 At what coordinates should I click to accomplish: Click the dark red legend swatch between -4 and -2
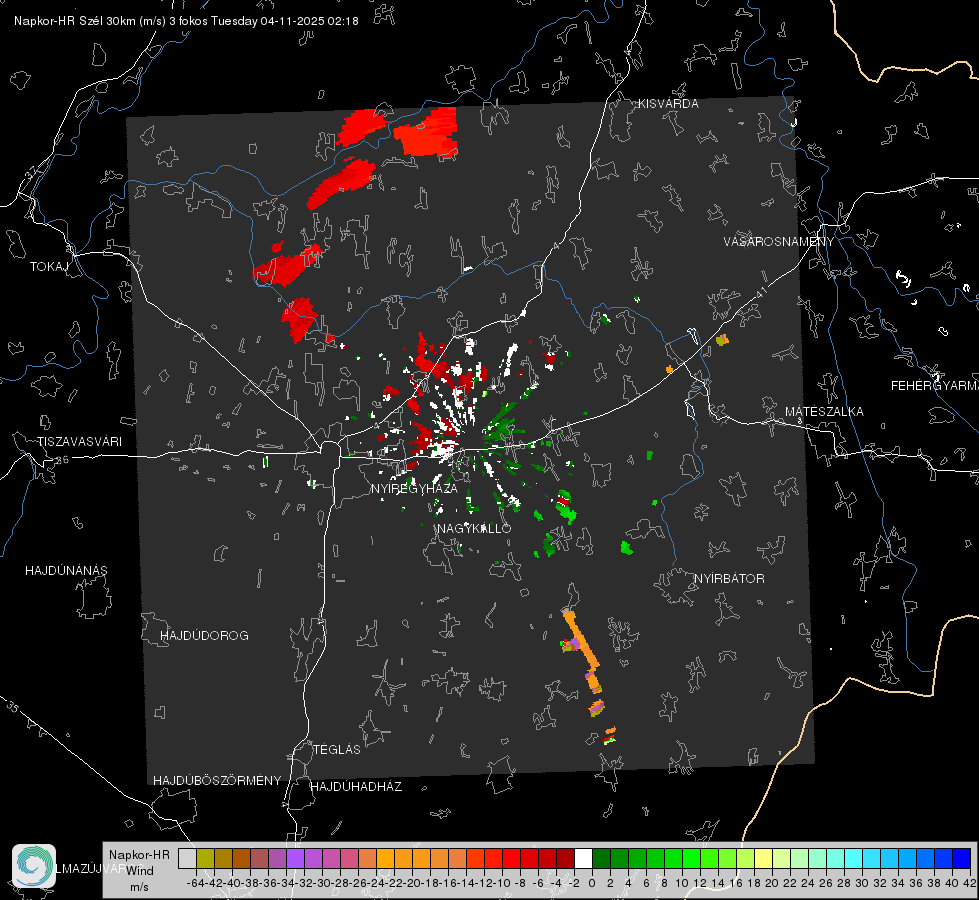coord(565,859)
